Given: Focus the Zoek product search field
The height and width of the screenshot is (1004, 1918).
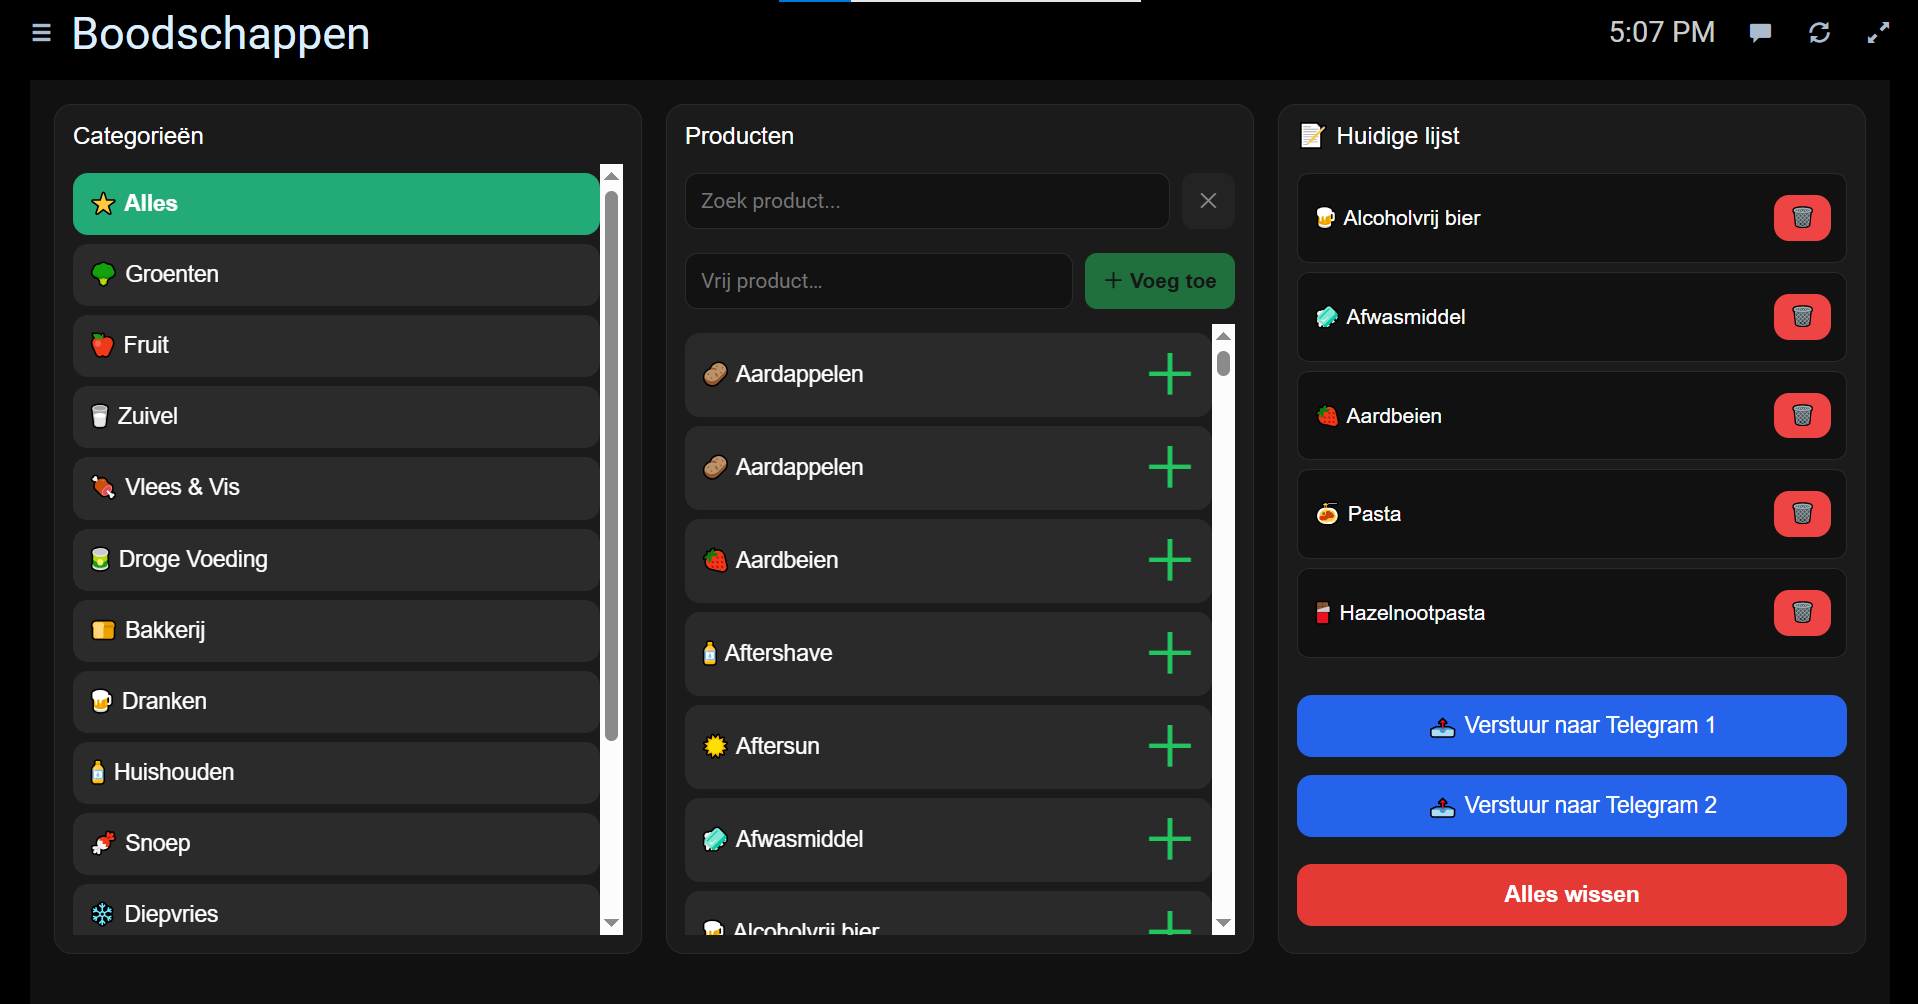Looking at the screenshot, I should point(926,201).
